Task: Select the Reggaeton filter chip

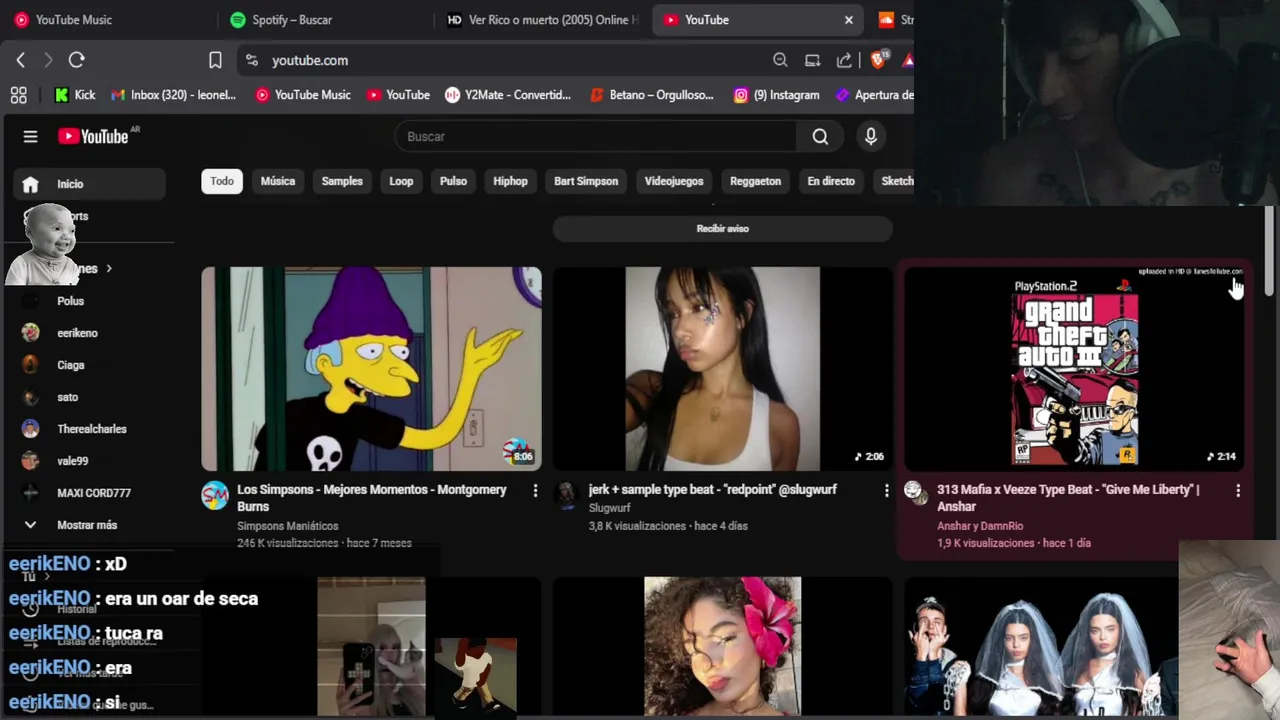Action: point(755,181)
